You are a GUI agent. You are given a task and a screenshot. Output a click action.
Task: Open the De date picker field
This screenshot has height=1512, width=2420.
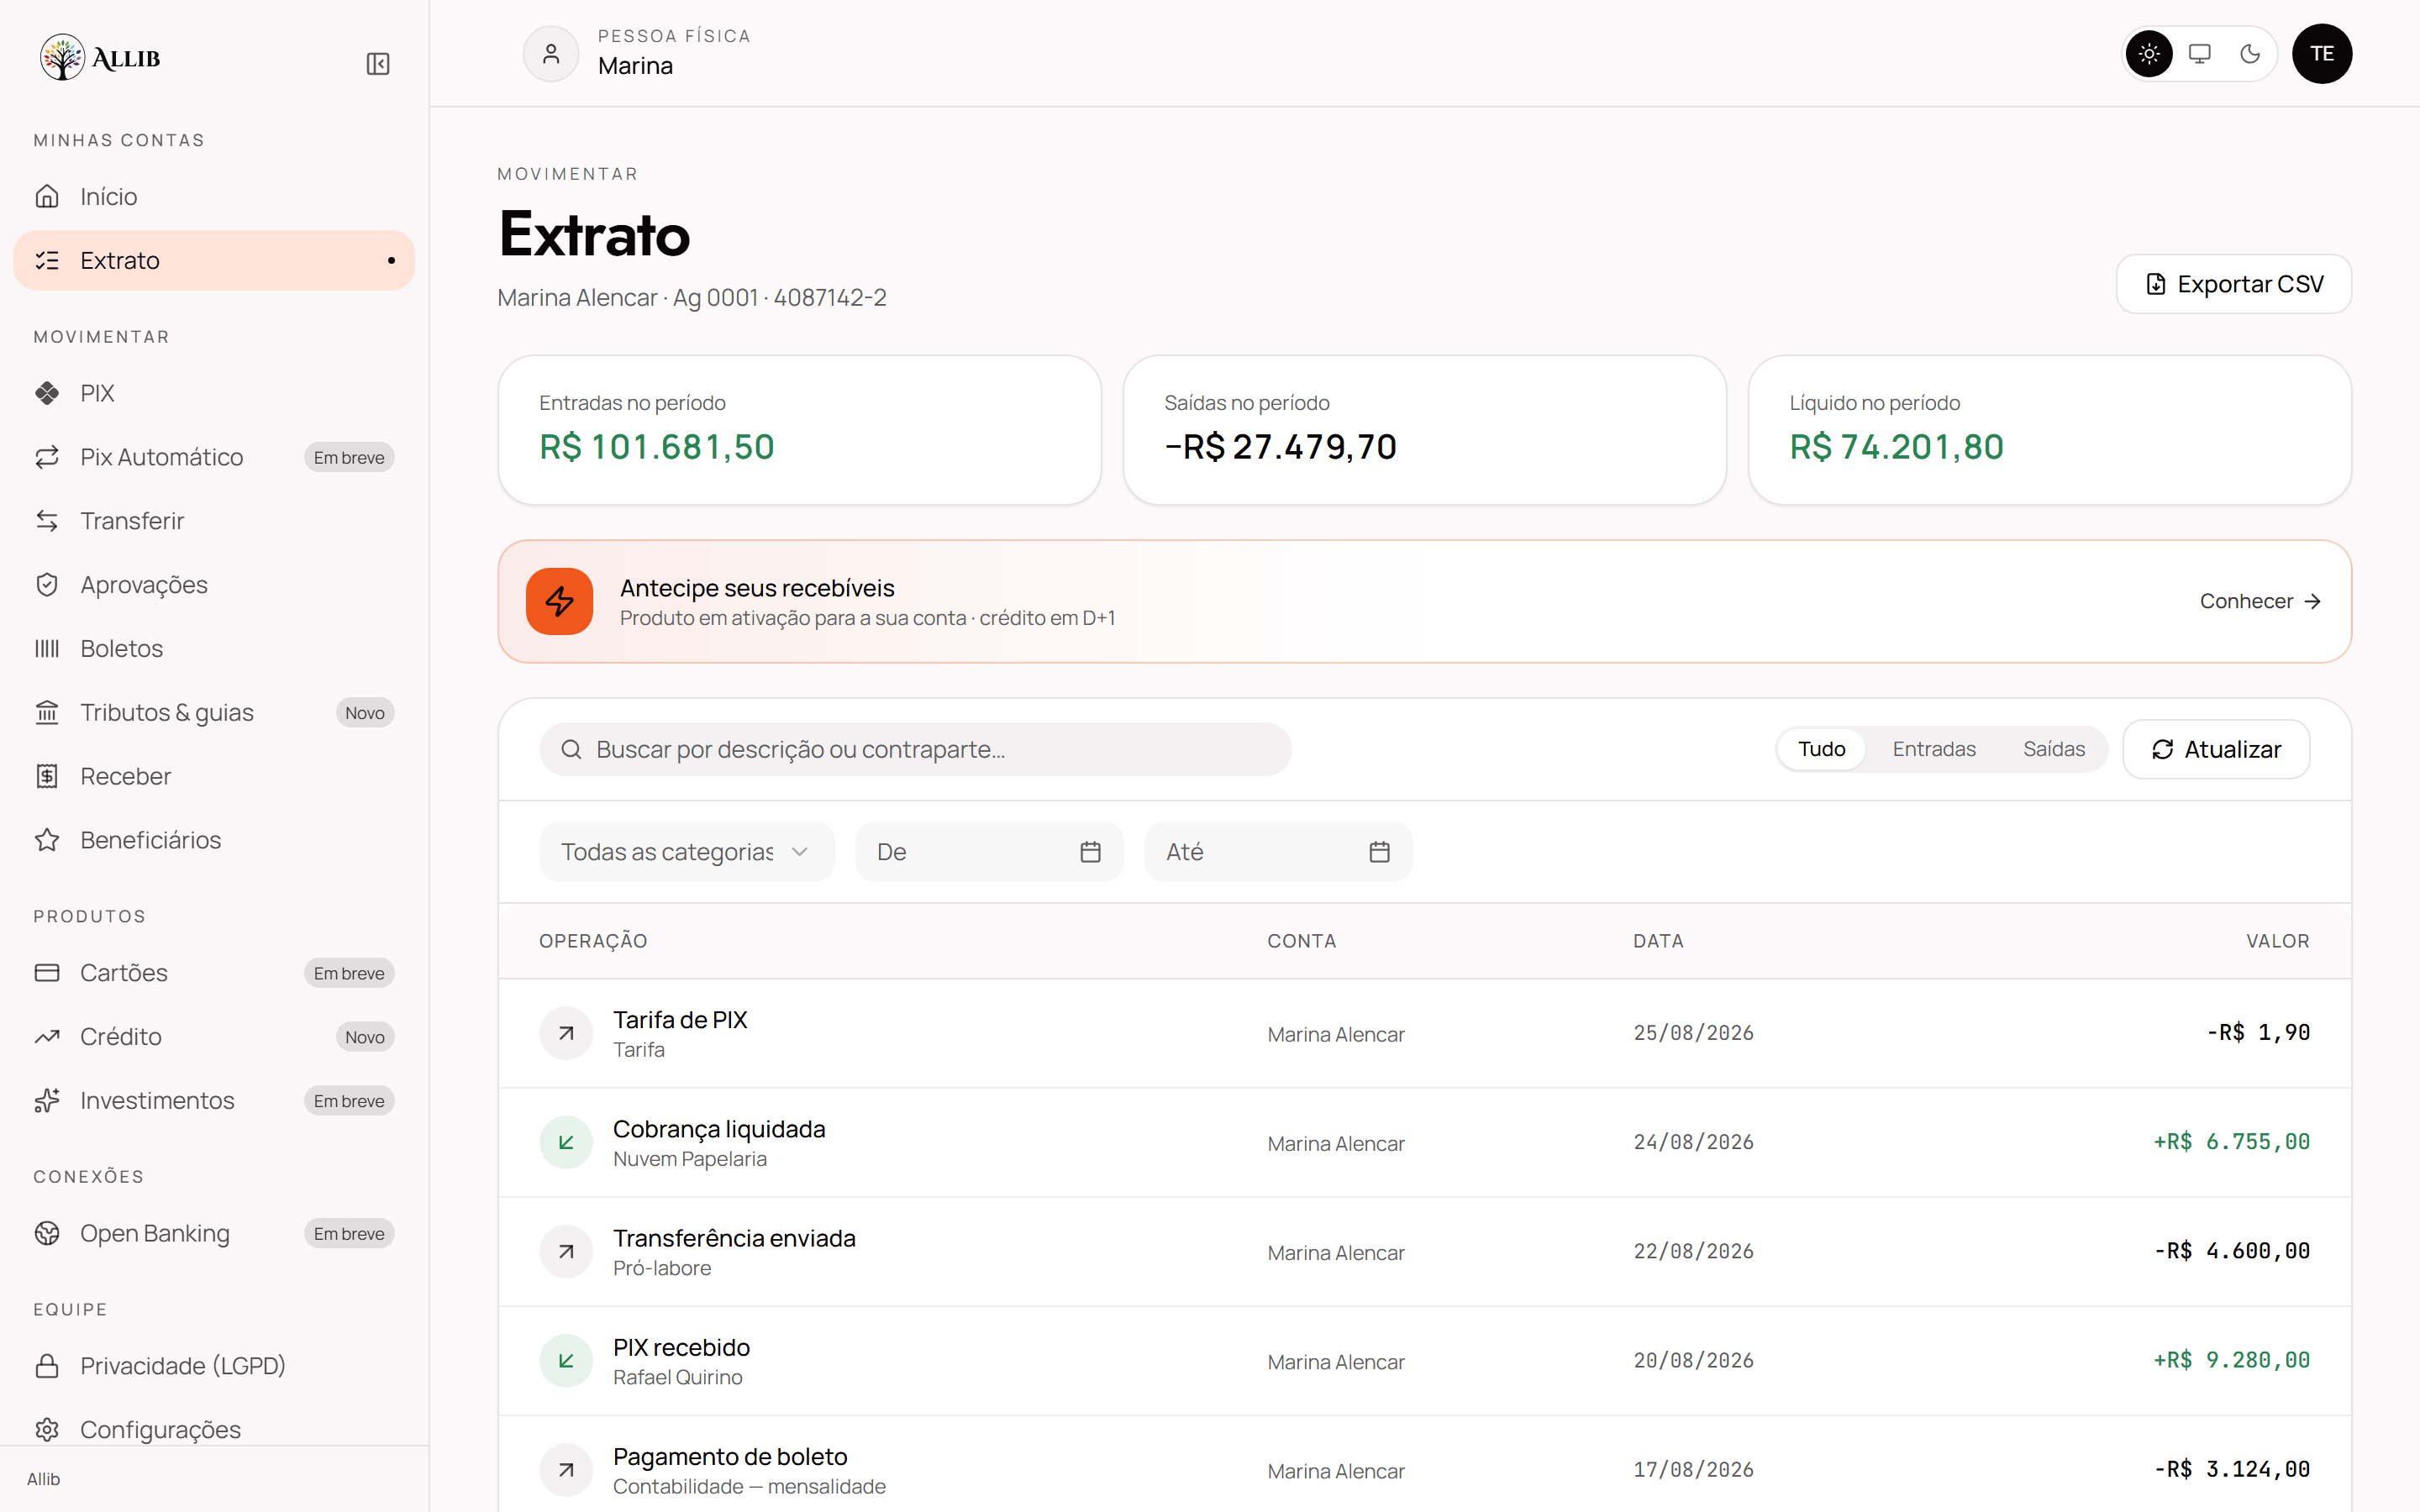[x=989, y=852]
